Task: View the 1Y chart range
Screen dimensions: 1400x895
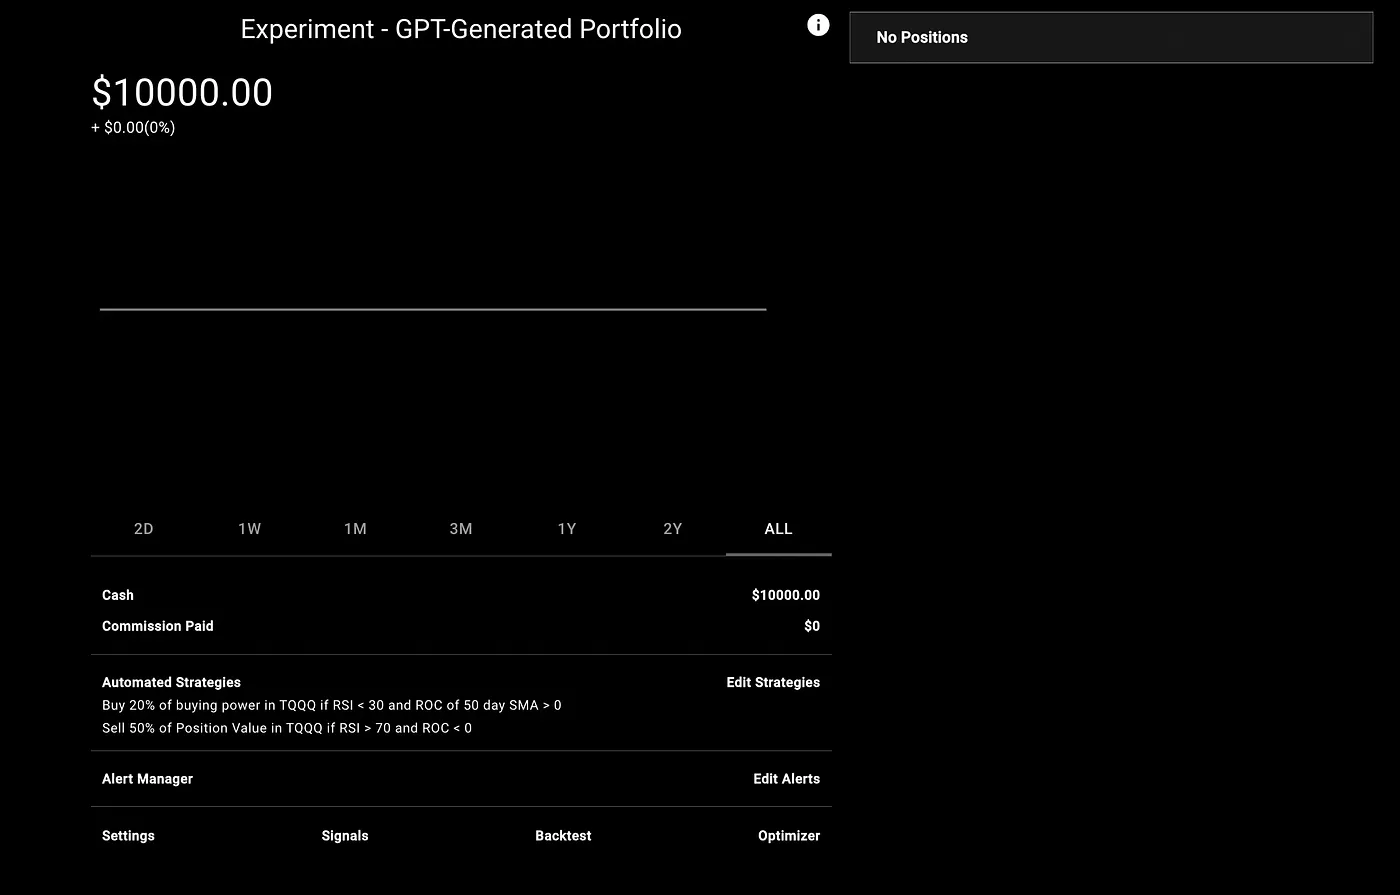Action: [567, 529]
